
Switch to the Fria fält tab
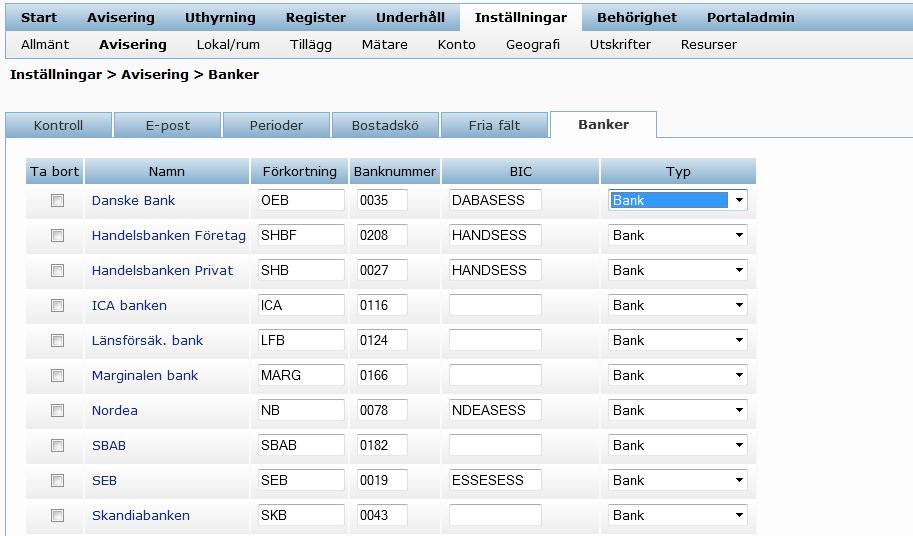tap(494, 125)
